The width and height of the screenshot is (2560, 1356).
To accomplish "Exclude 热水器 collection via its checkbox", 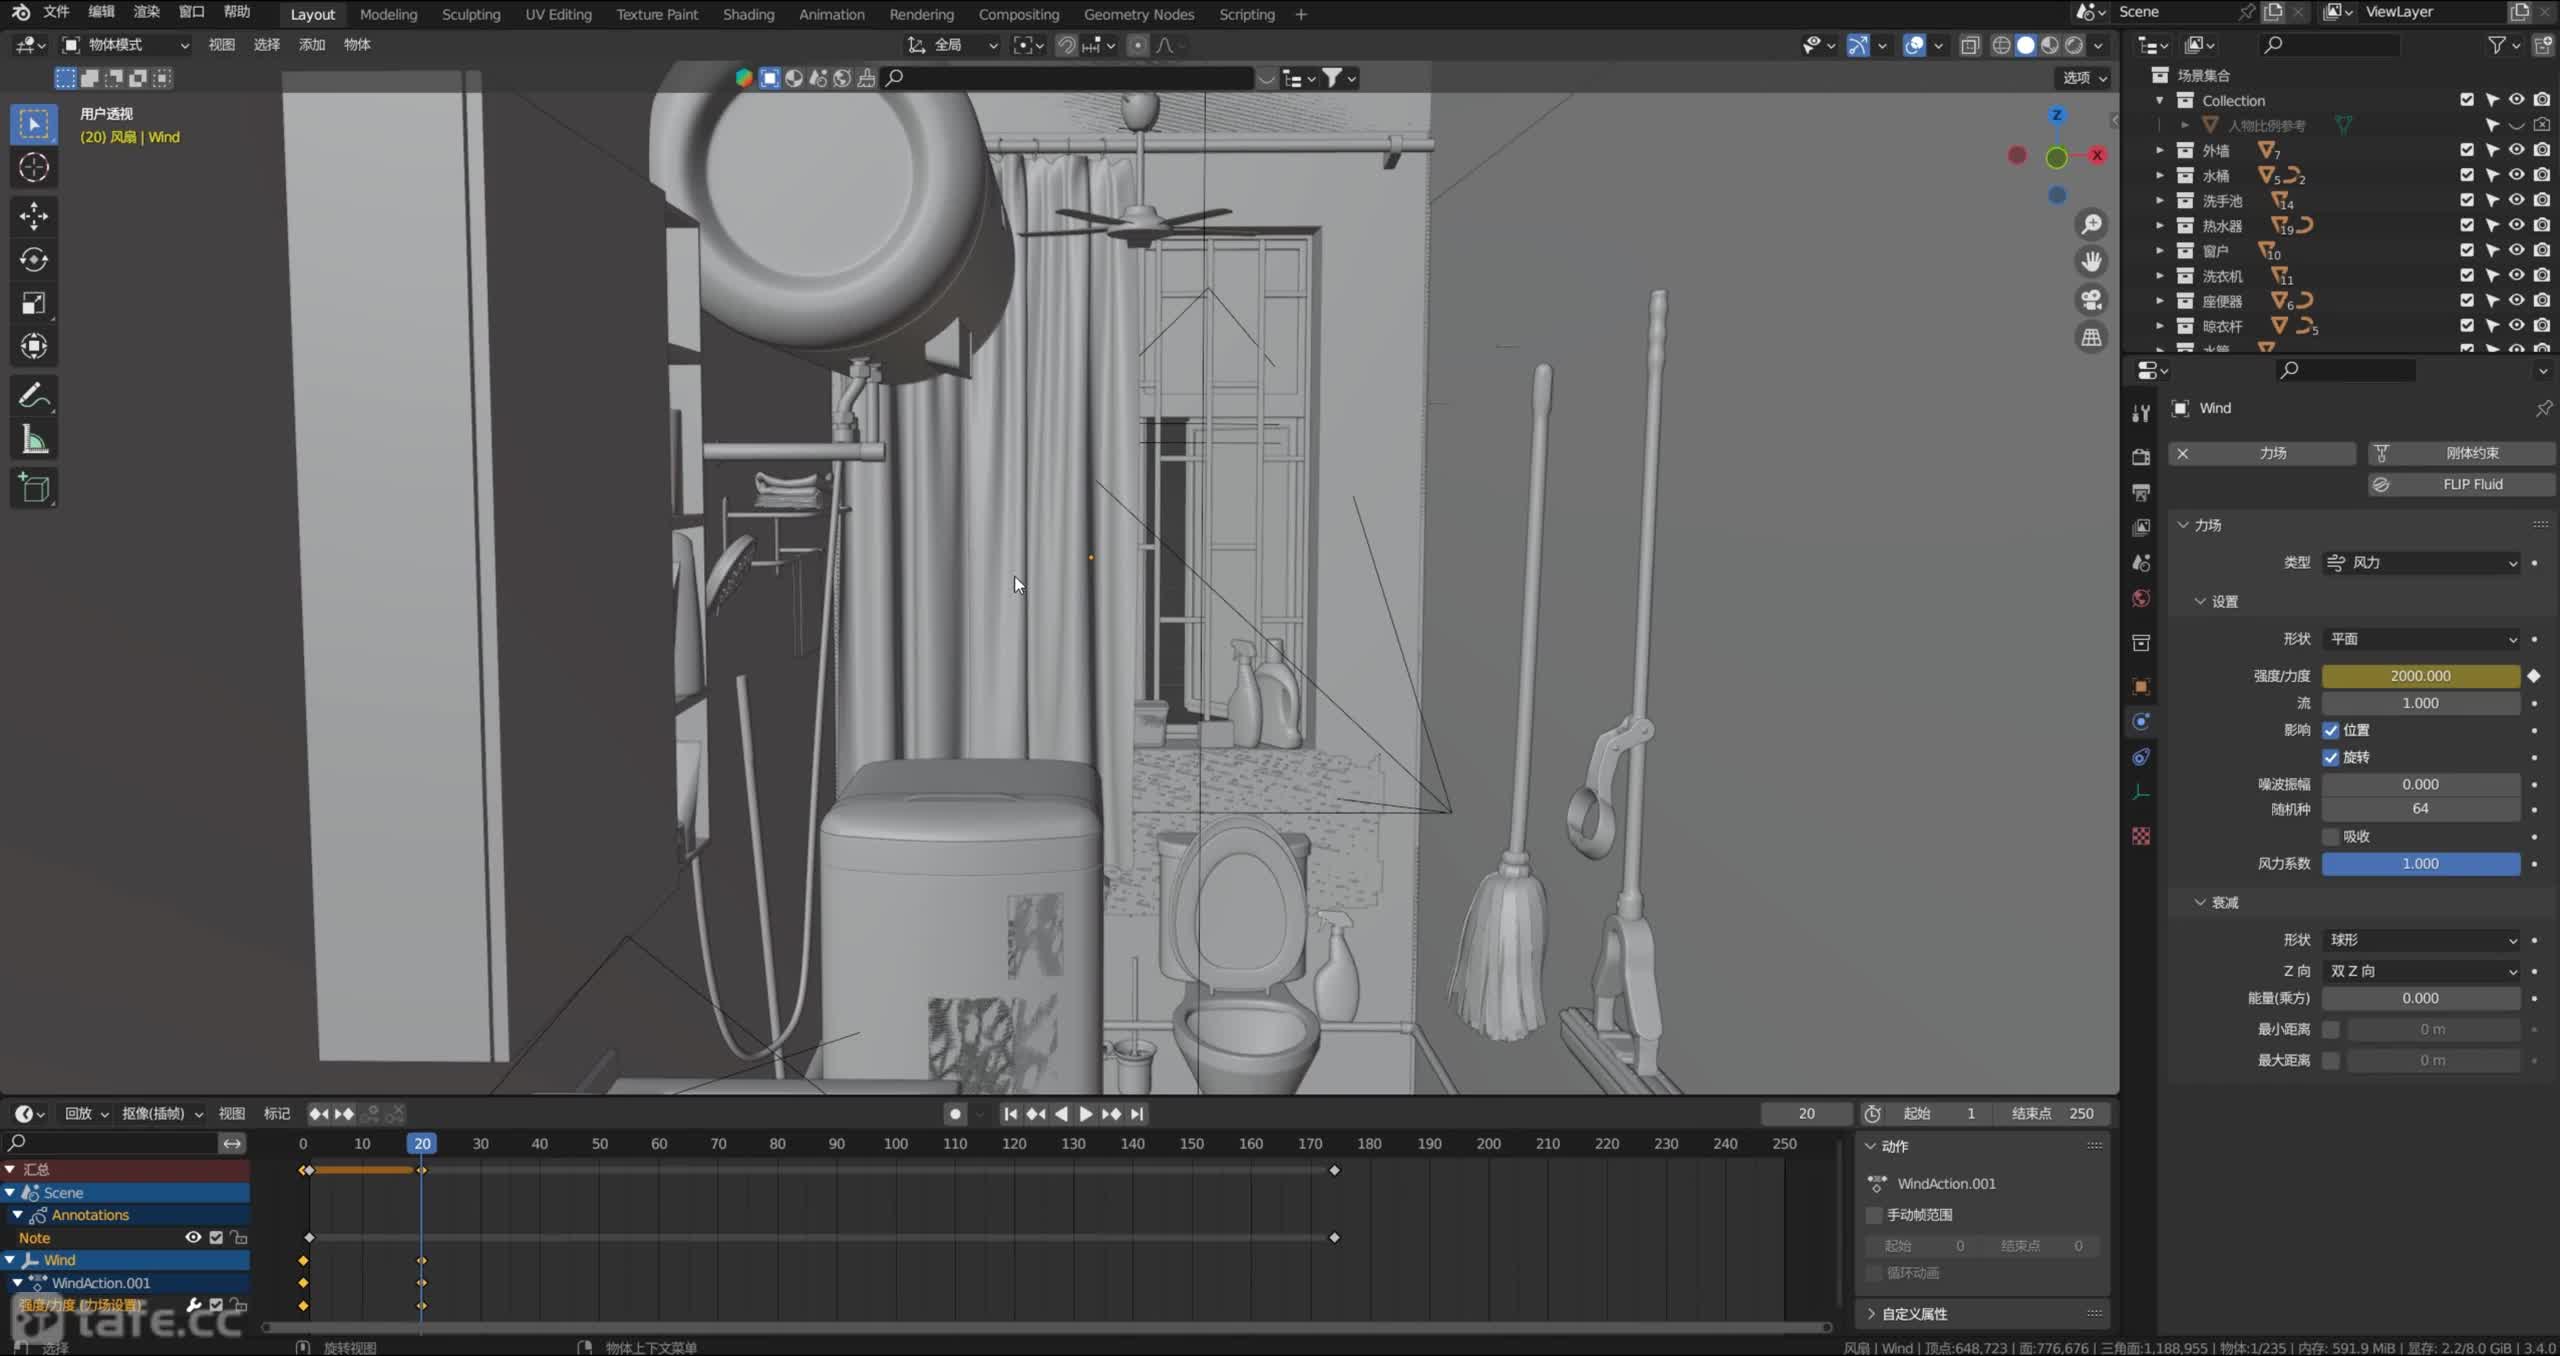I will [x=2467, y=225].
